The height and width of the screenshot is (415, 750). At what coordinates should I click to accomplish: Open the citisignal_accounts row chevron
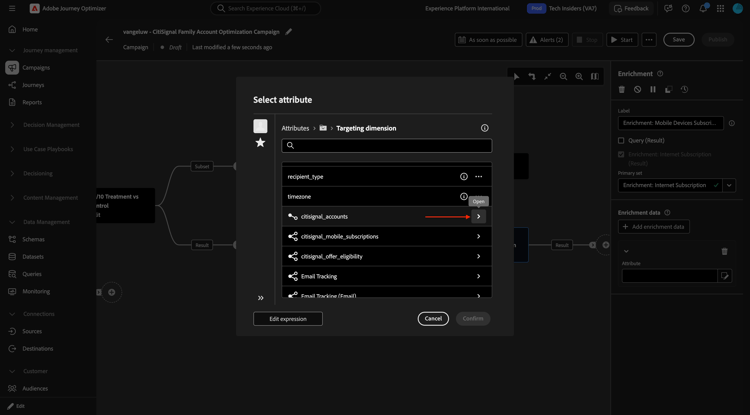478,217
